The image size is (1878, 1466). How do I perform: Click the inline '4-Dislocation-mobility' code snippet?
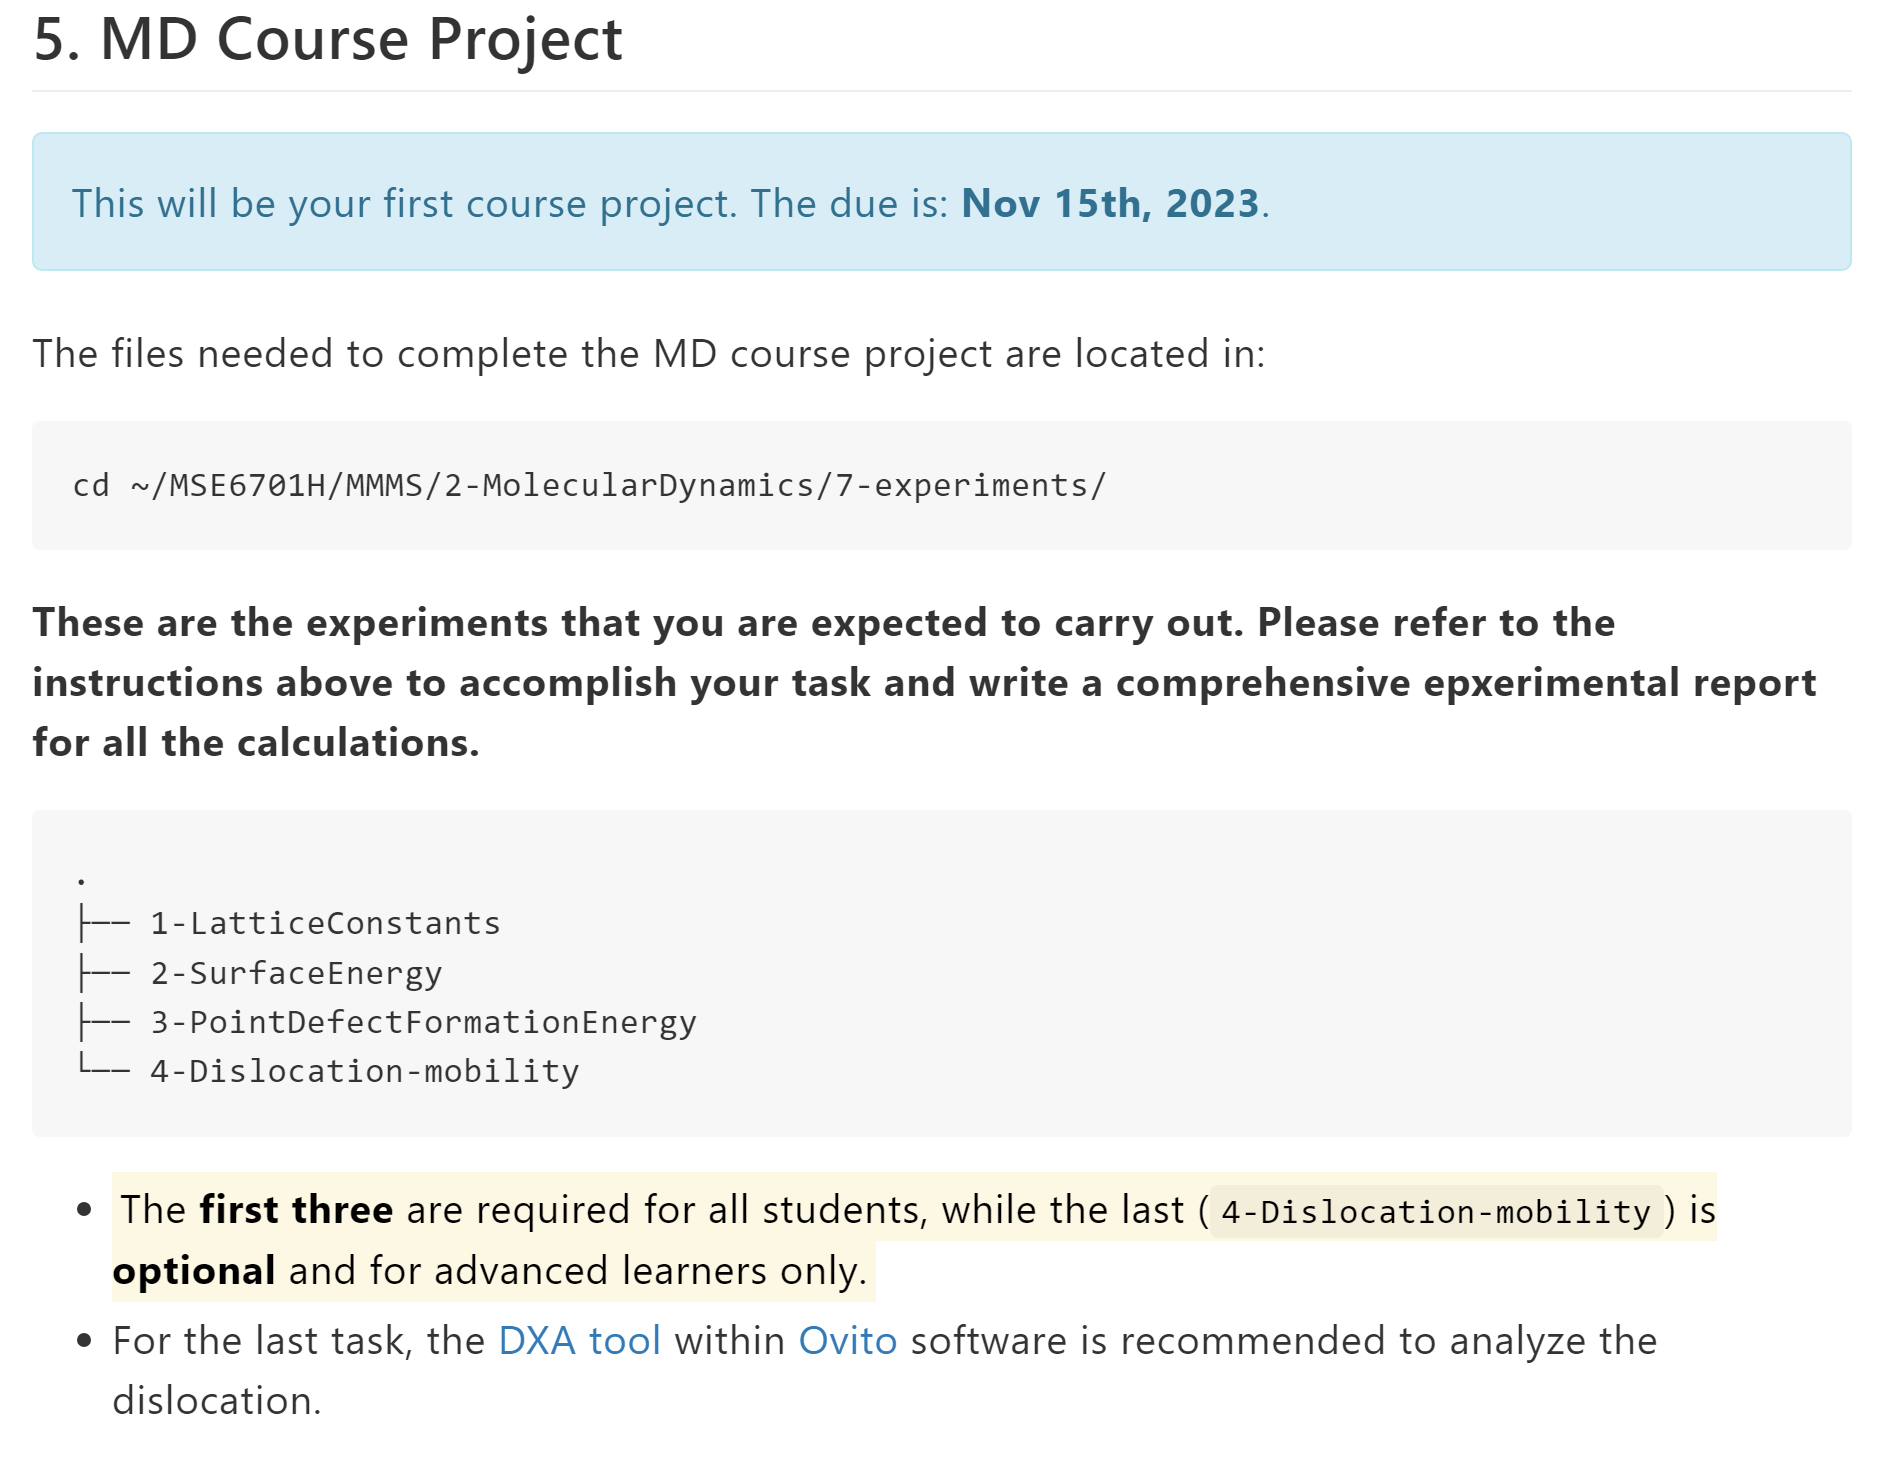pyautogui.click(x=1435, y=1212)
